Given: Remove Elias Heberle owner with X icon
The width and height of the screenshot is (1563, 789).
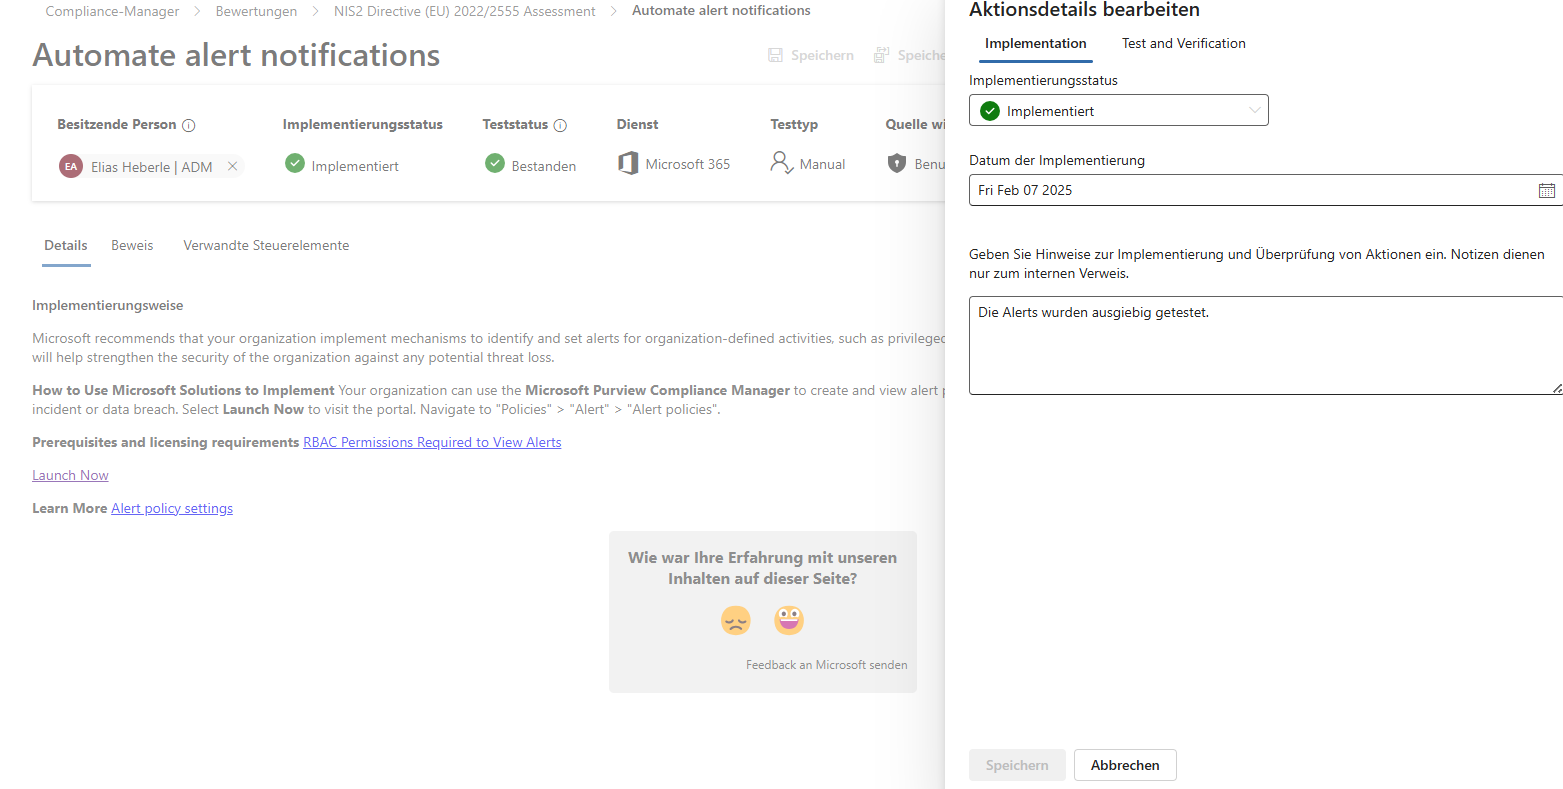Looking at the screenshot, I should (232, 166).
